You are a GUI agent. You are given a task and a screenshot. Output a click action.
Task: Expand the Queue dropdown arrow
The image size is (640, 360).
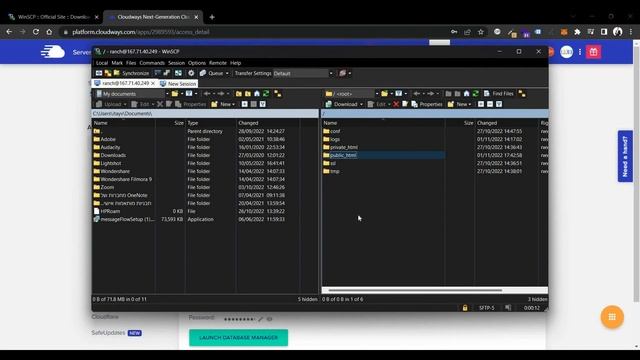pyautogui.click(x=227, y=73)
